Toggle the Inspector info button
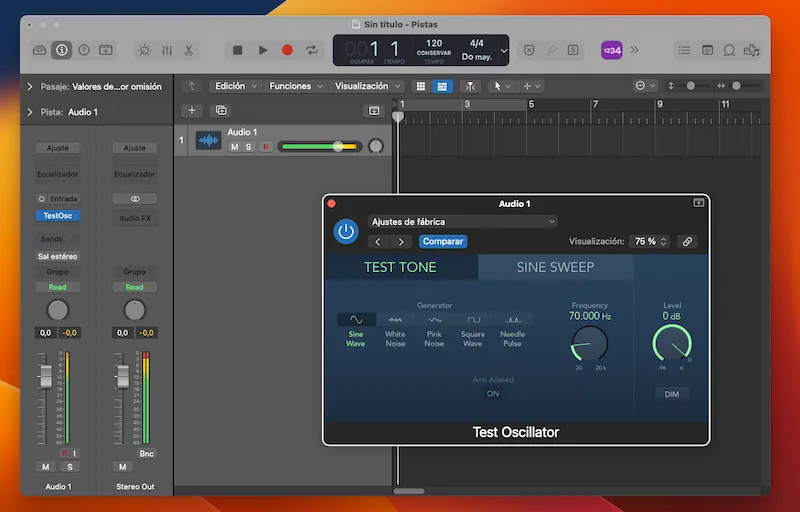 pos(61,50)
